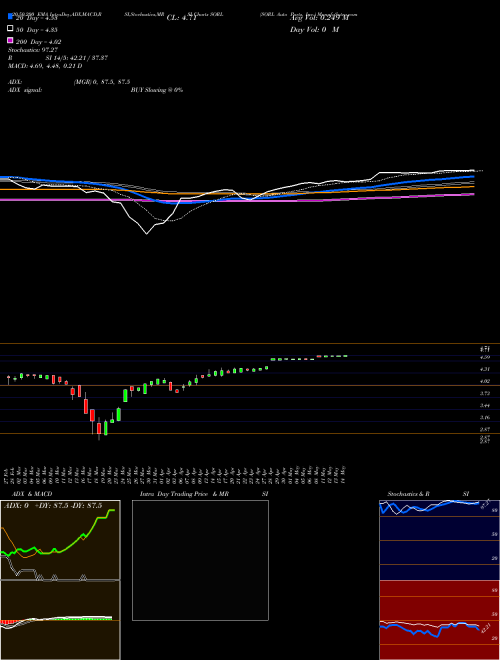Click the 'ADX signal:' label
Image resolution: width=500 pixels, height=660 pixels.
(25, 90)
